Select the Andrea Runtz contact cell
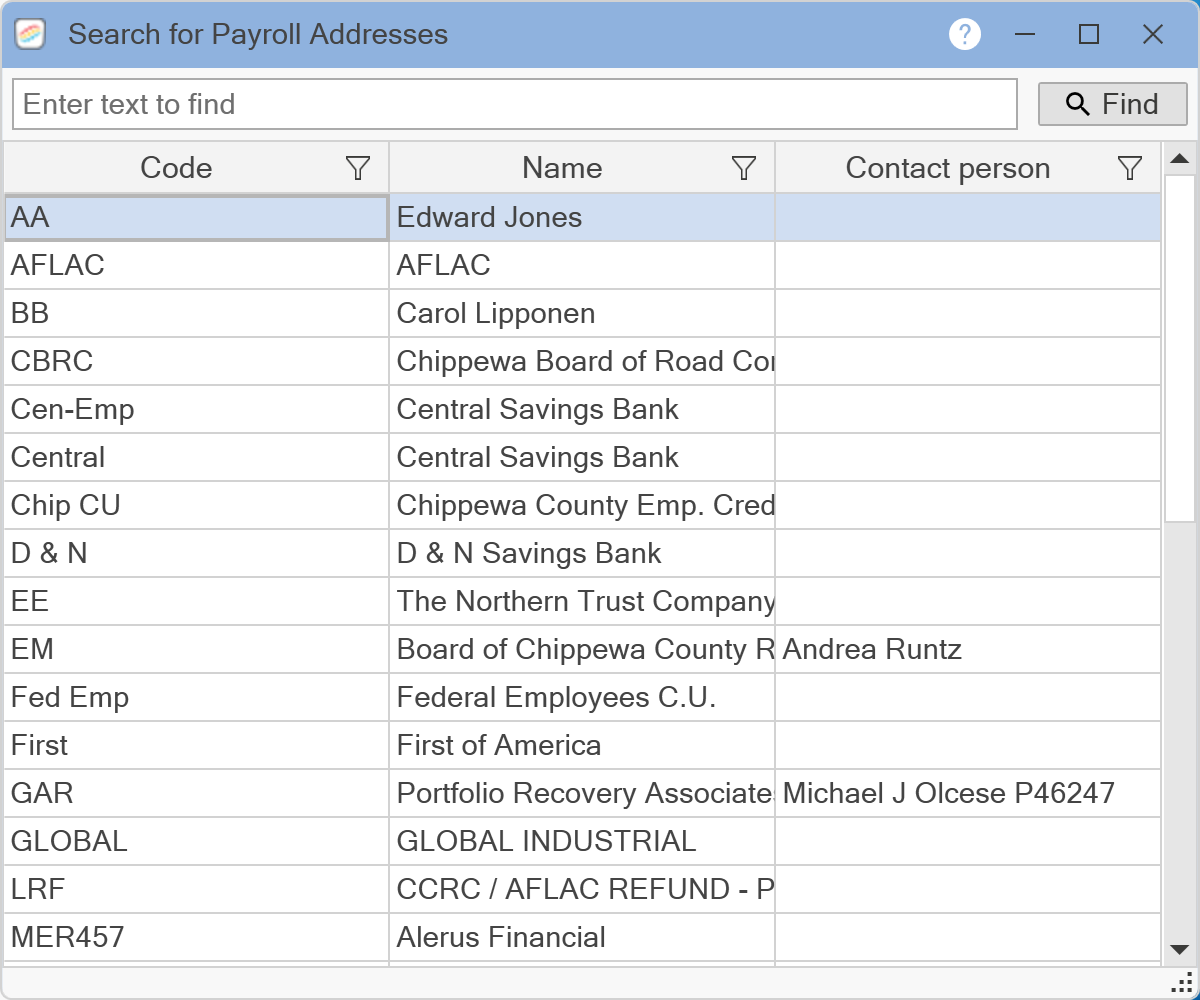This screenshot has height=1000, width=1200. [968, 650]
